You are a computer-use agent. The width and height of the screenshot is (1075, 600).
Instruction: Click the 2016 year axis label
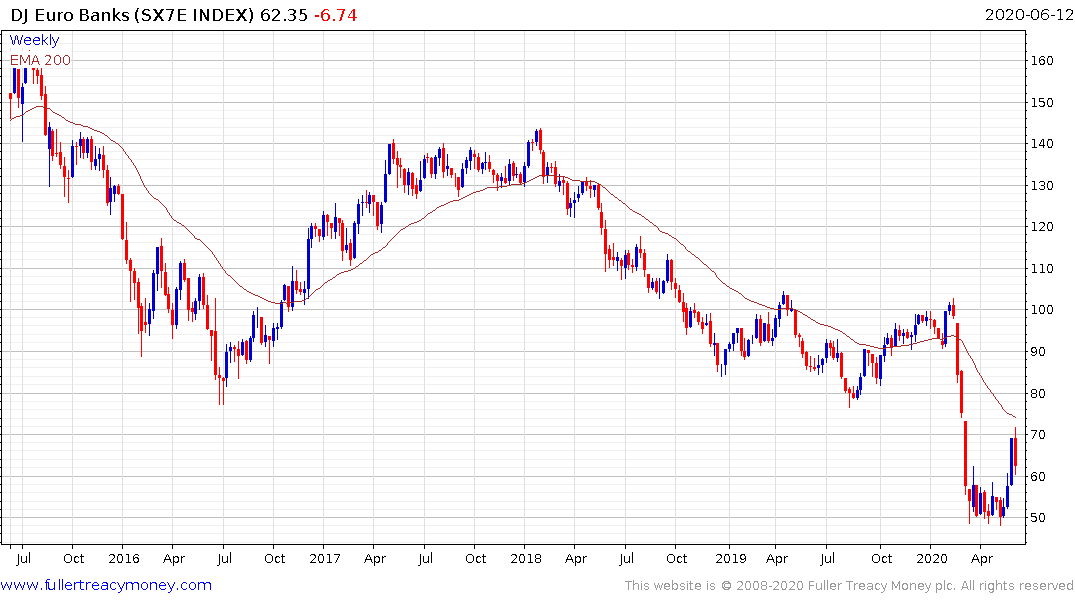tap(124, 558)
